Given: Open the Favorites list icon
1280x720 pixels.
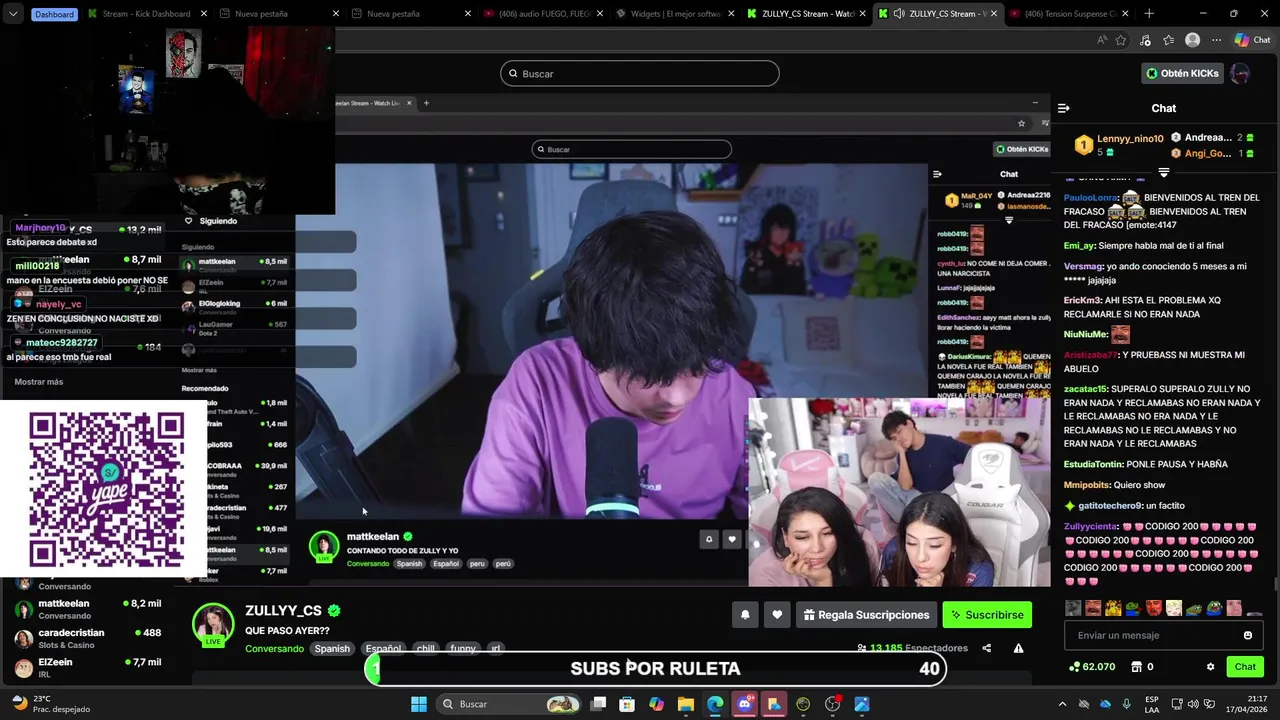Looking at the screenshot, I should (x=1168, y=40).
